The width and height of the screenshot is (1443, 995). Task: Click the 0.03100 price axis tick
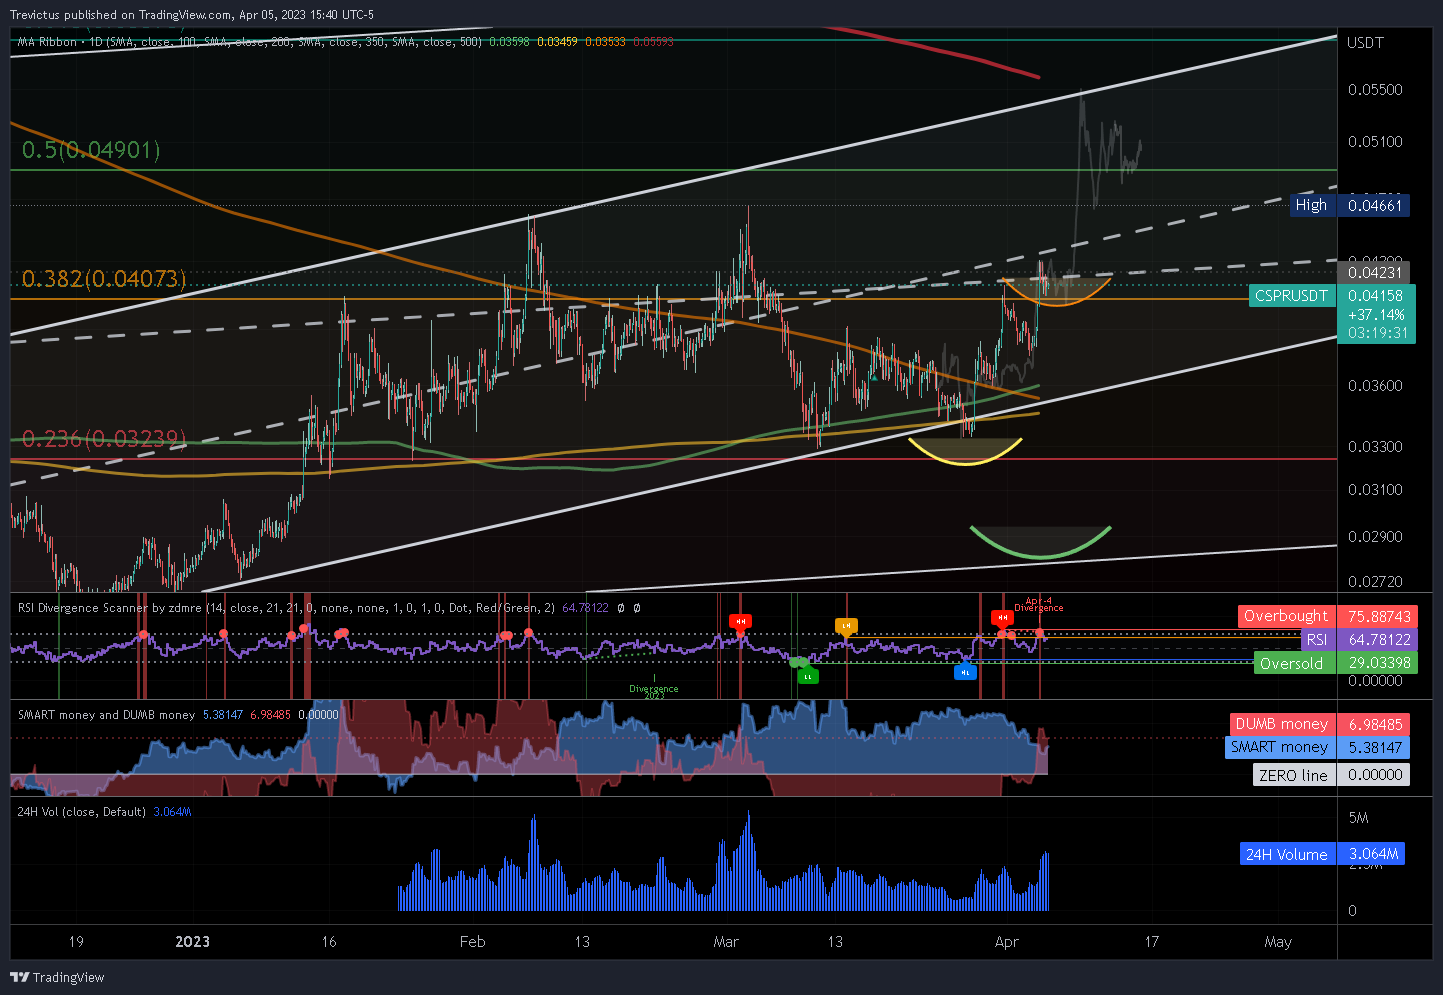[x=1375, y=490]
